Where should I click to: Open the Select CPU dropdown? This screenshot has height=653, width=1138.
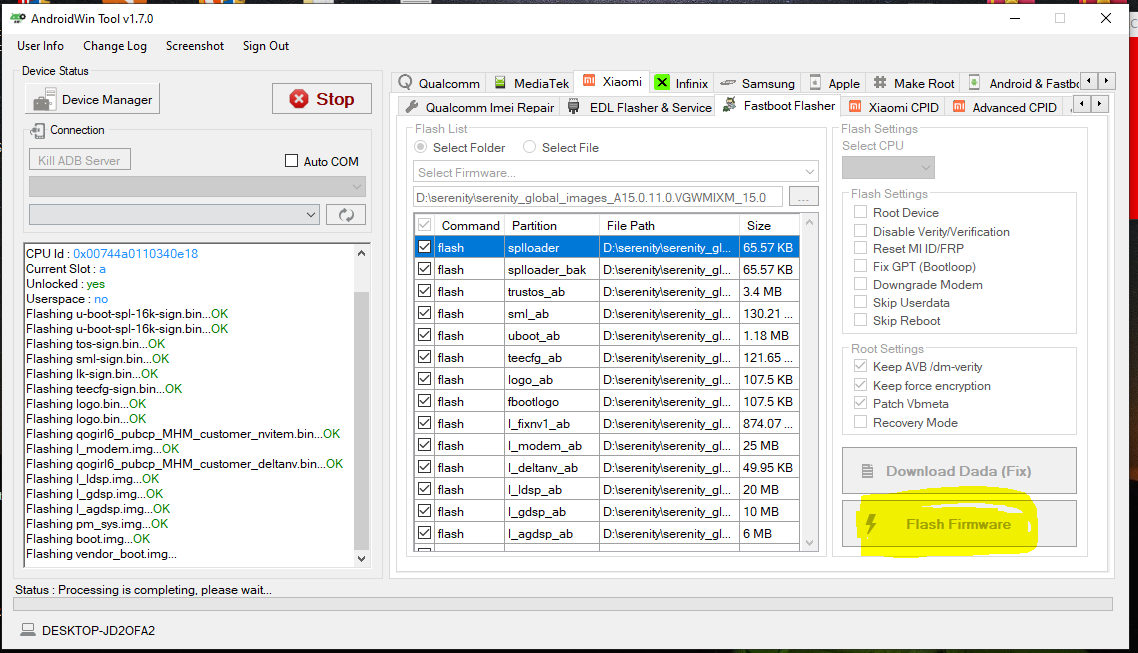tap(888, 167)
